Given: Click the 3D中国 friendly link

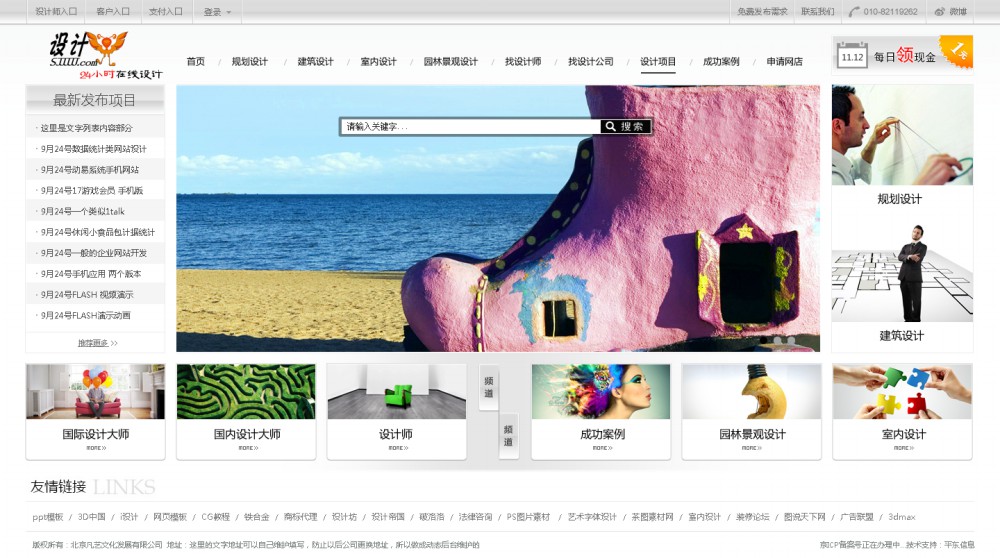Looking at the screenshot, I should click(91, 517).
